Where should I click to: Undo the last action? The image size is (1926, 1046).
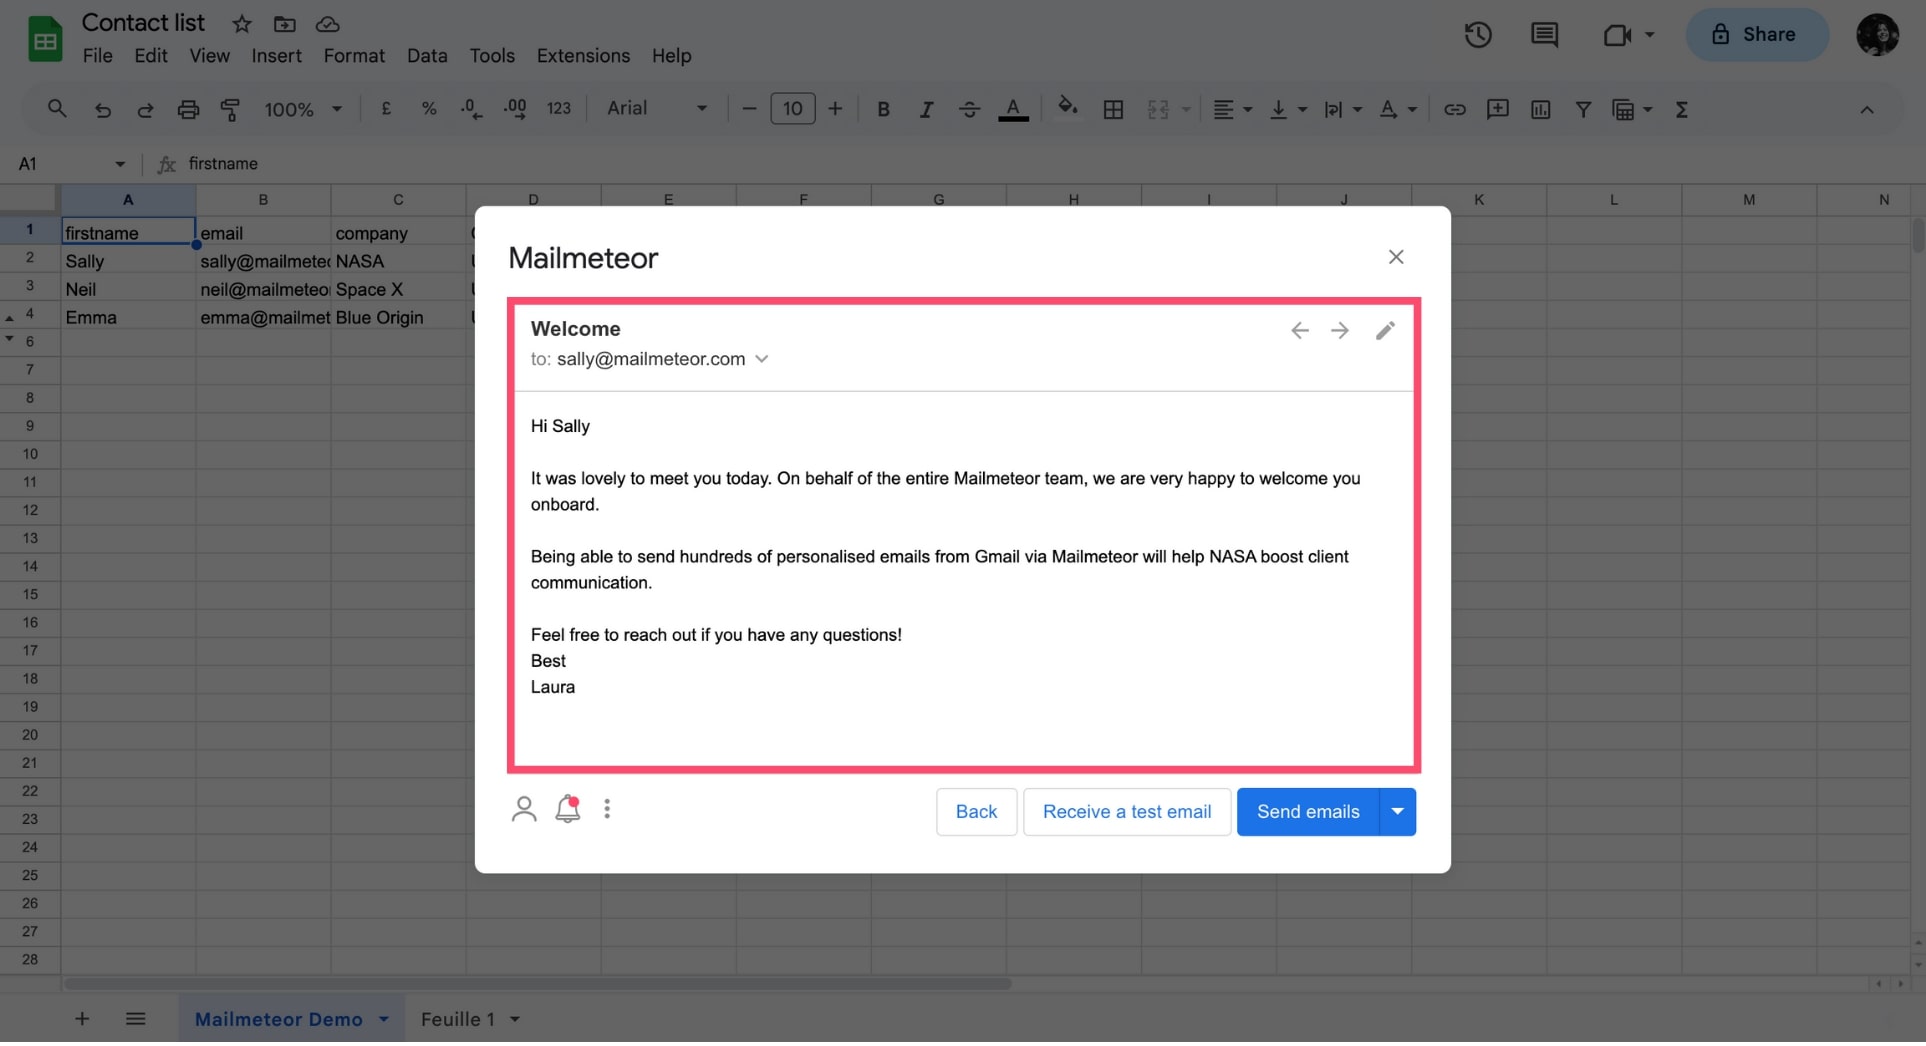(102, 110)
